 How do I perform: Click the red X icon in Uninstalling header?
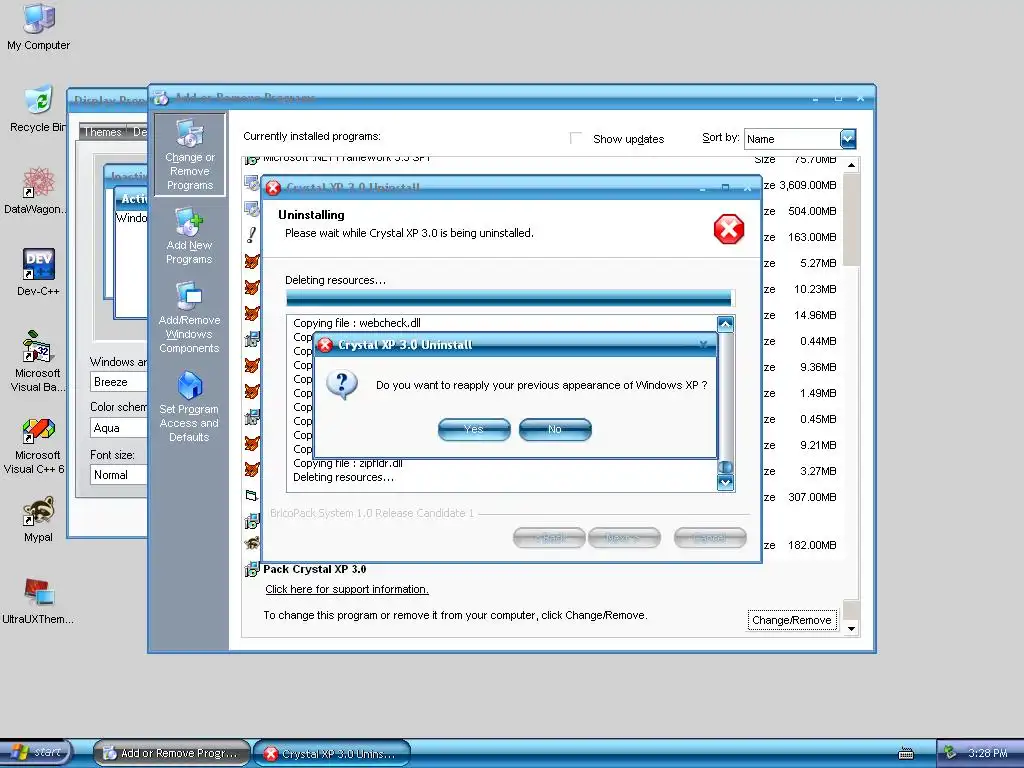click(729, 229)
